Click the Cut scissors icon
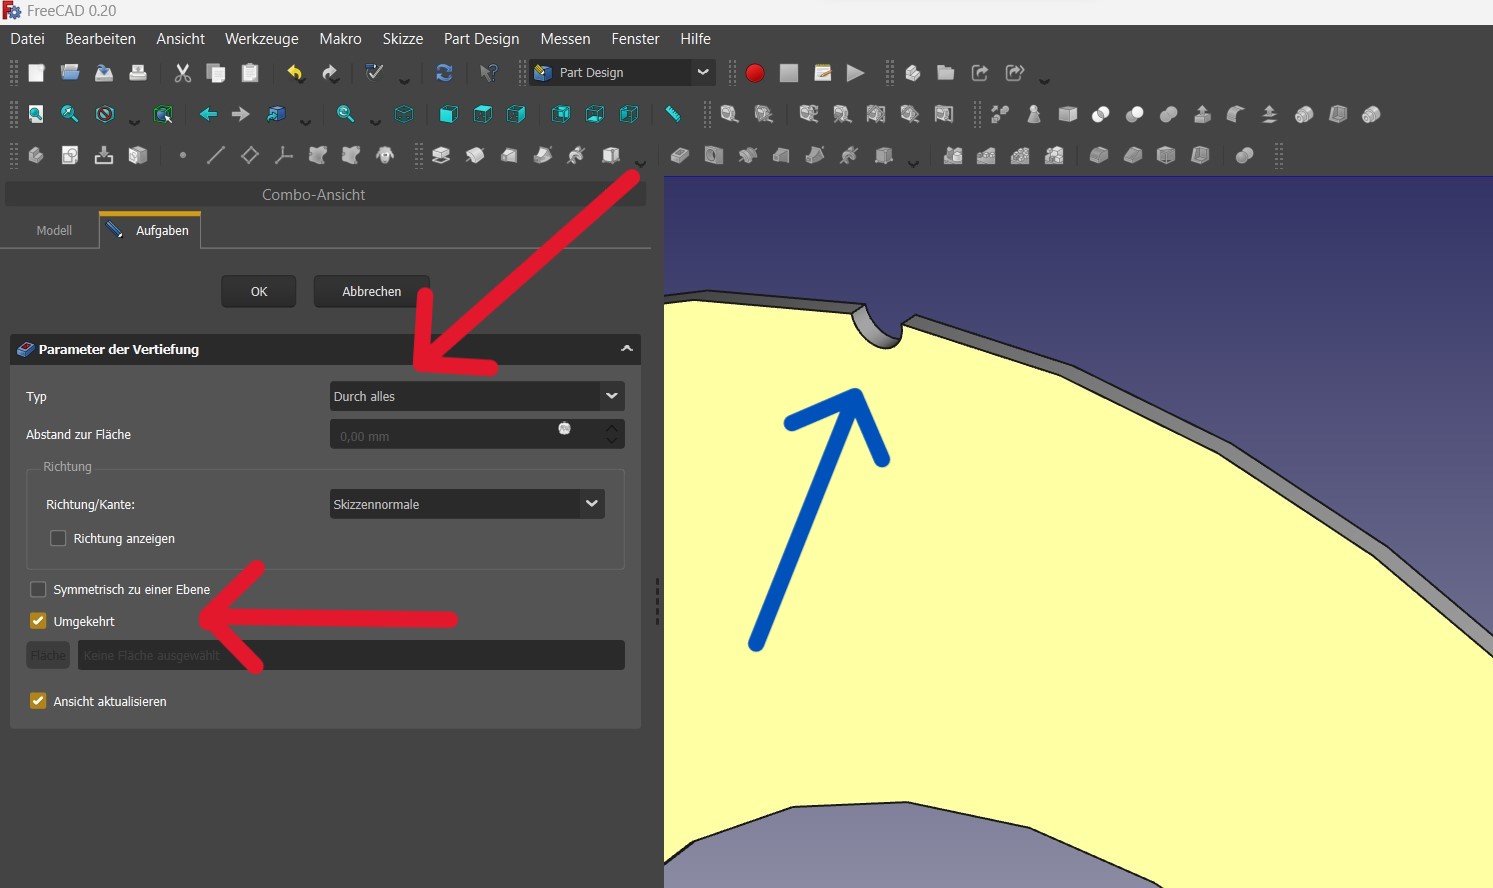This screenshot has height=888, width=1493. (x=182, y=73)
